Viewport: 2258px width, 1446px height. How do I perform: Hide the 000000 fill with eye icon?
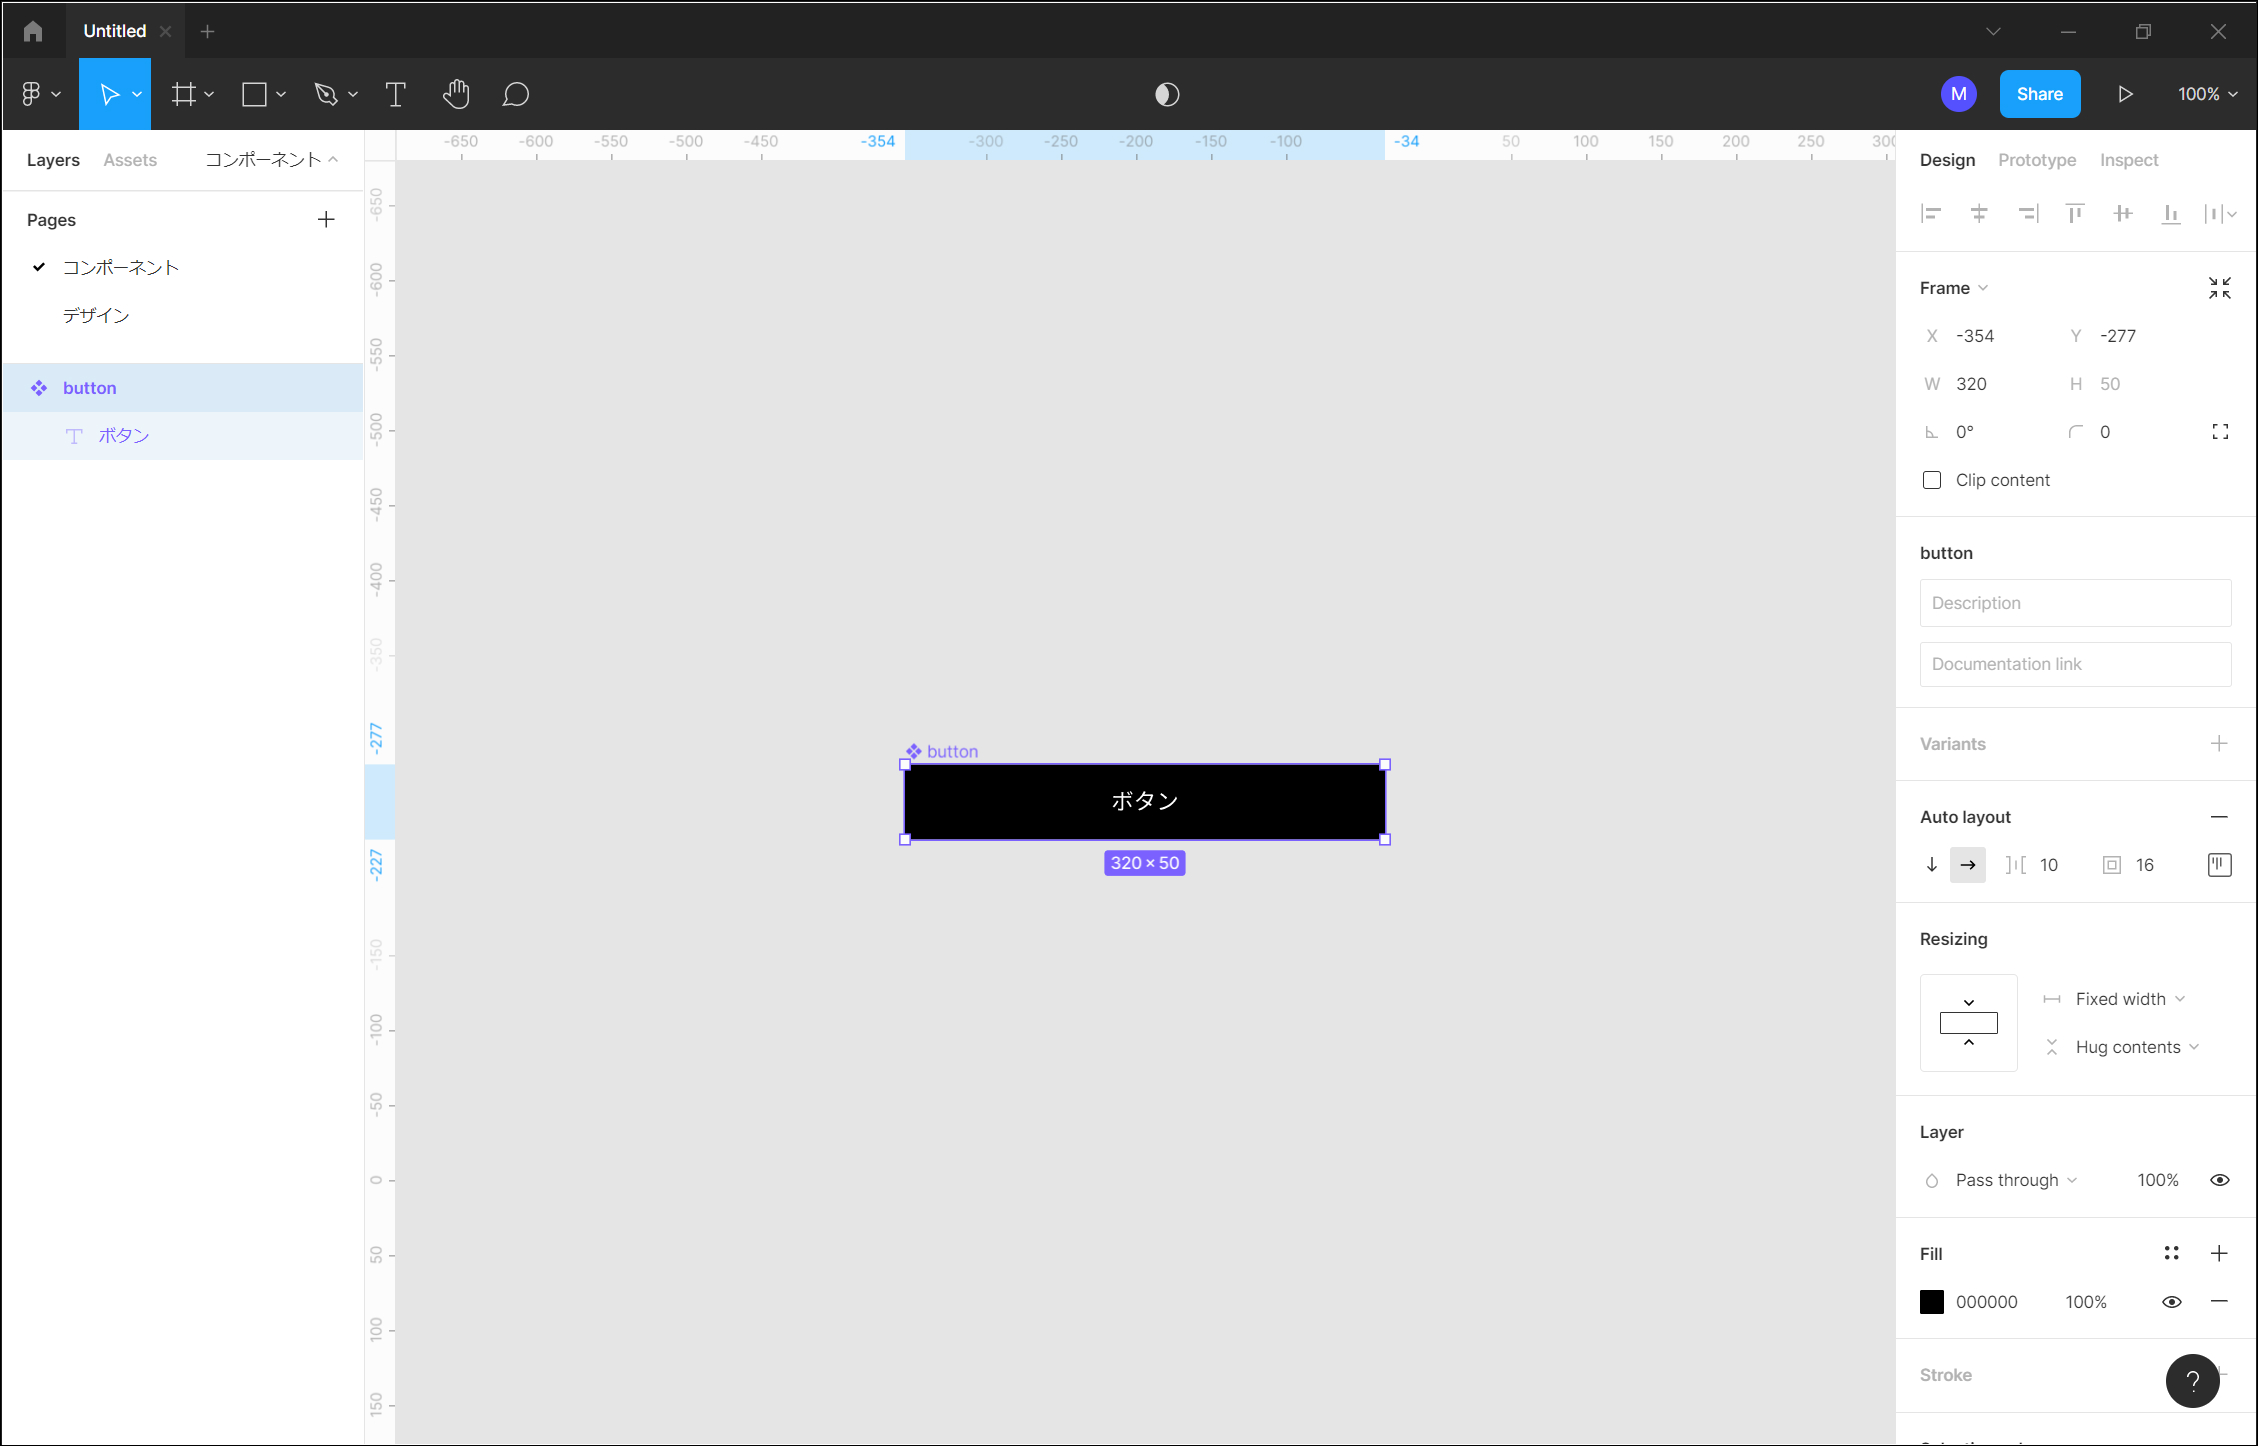pos(2171,1302)
